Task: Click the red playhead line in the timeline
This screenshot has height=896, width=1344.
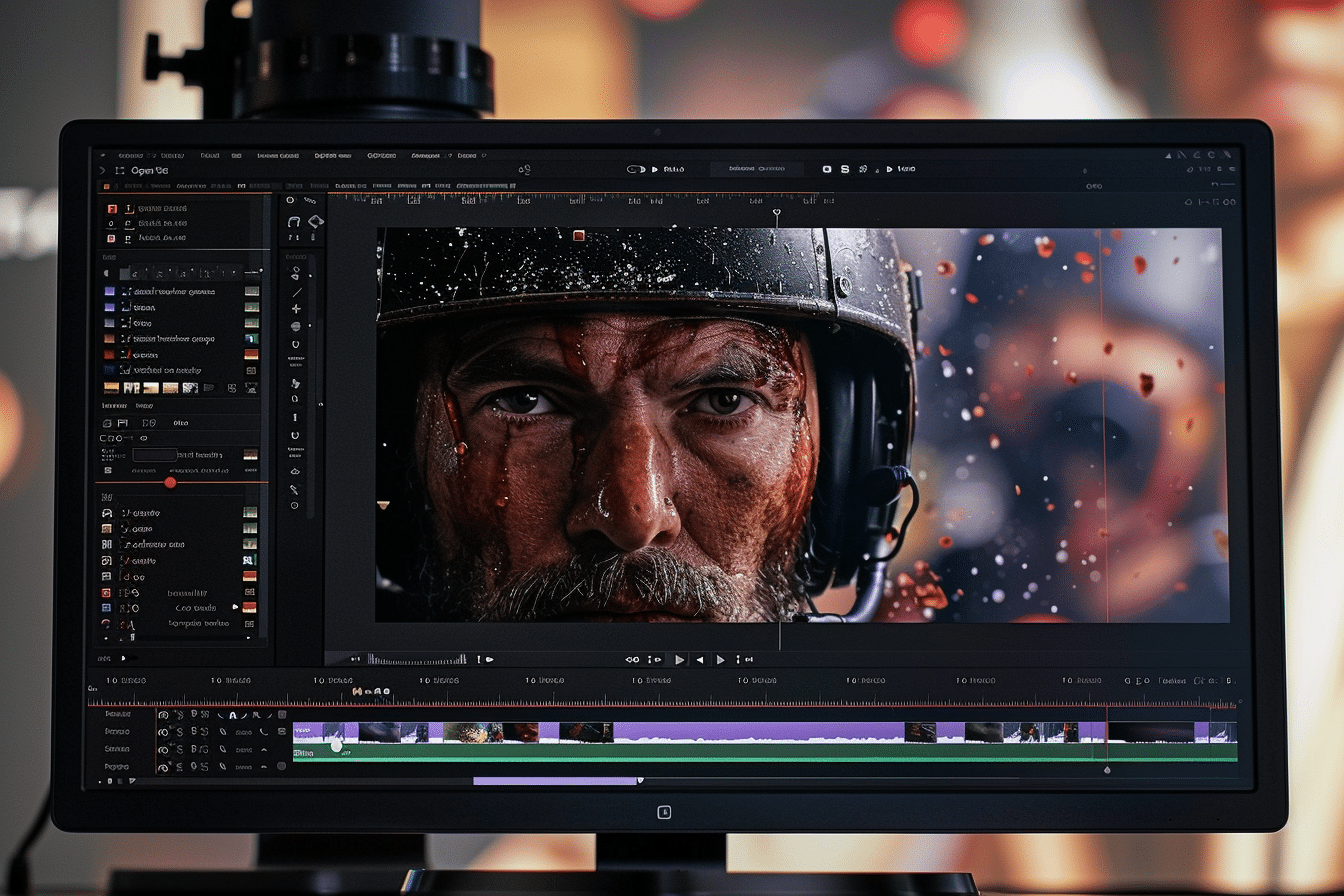Action: [1106, 735]
